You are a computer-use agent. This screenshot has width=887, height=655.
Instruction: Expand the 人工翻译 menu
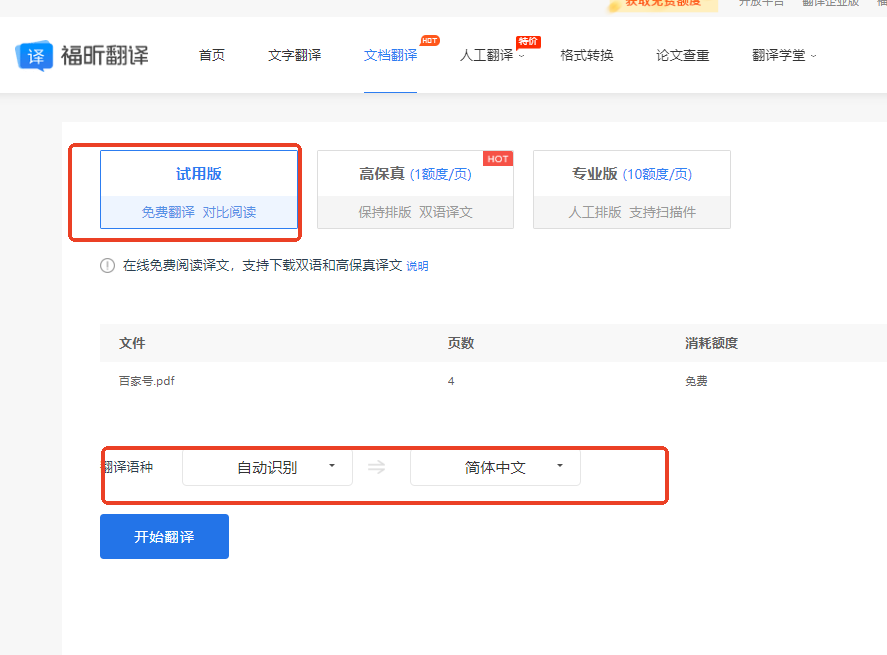(x=491, y=55)
